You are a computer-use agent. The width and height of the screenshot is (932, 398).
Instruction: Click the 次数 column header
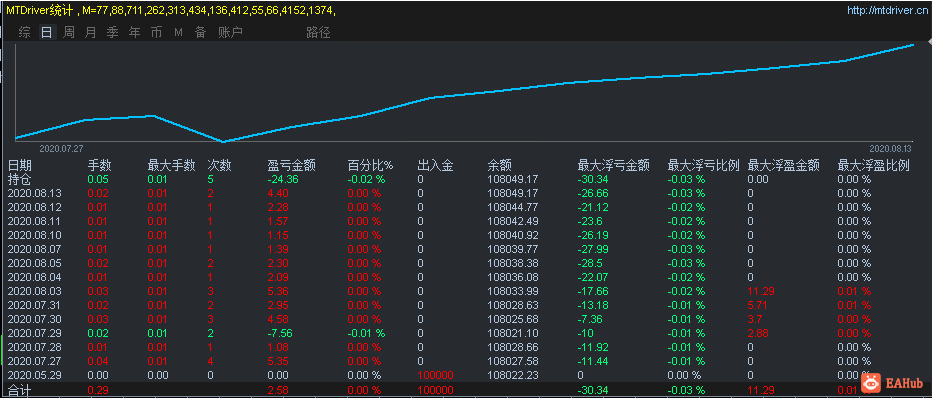219,165
